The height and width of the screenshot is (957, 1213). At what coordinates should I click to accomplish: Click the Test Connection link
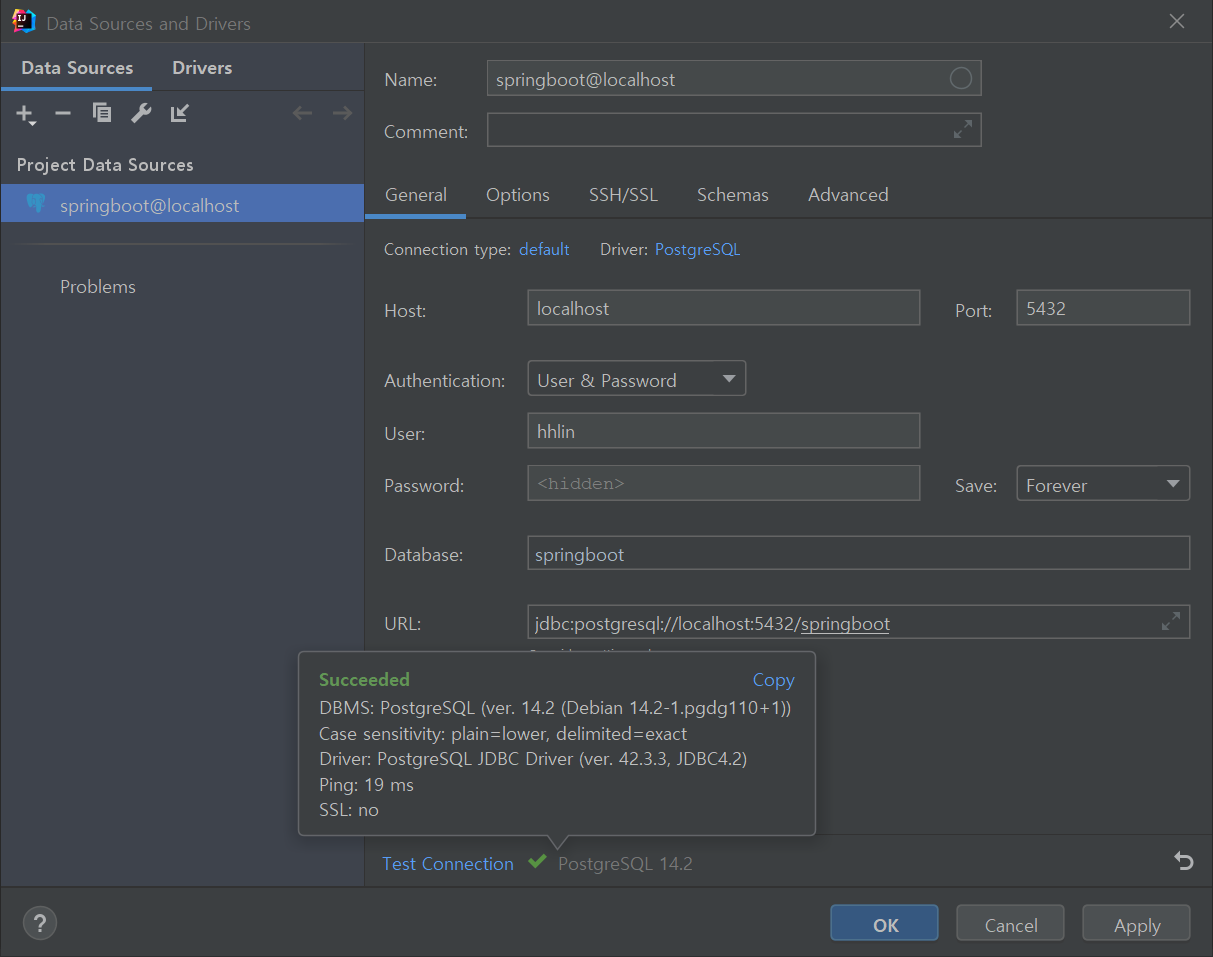pos(448,863)
